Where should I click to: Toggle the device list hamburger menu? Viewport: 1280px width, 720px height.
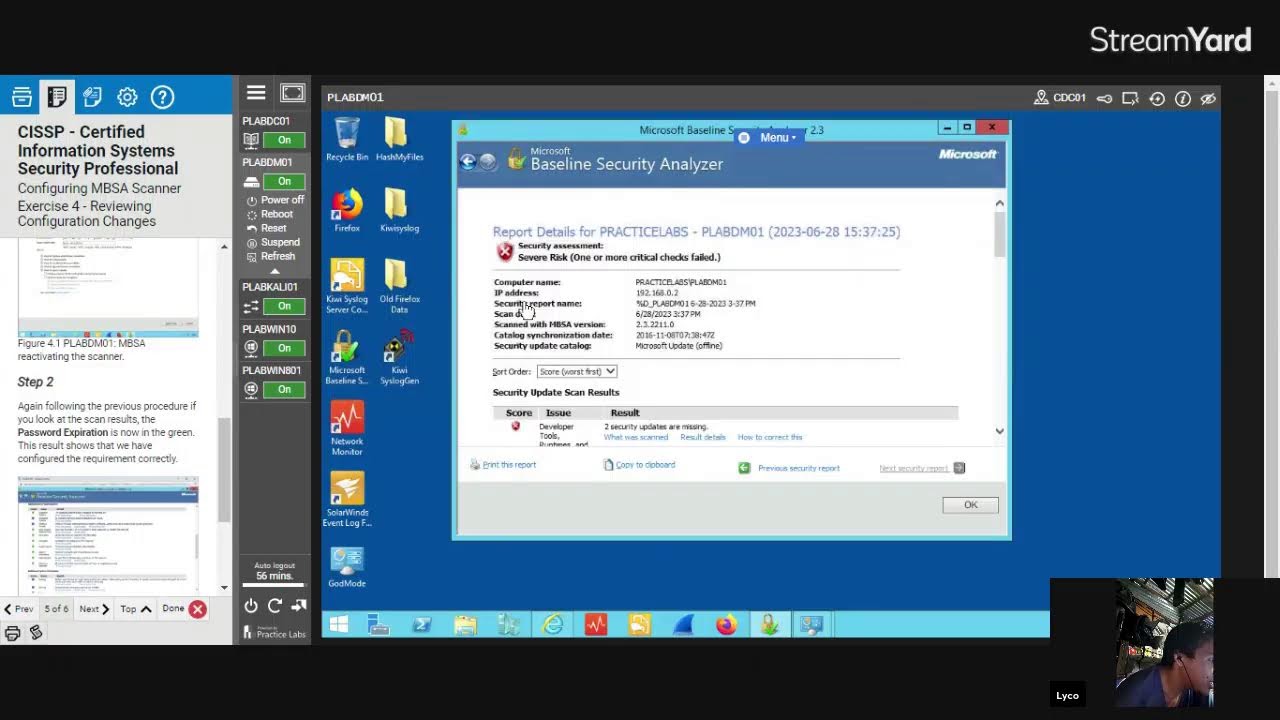[x=256, y=93]
